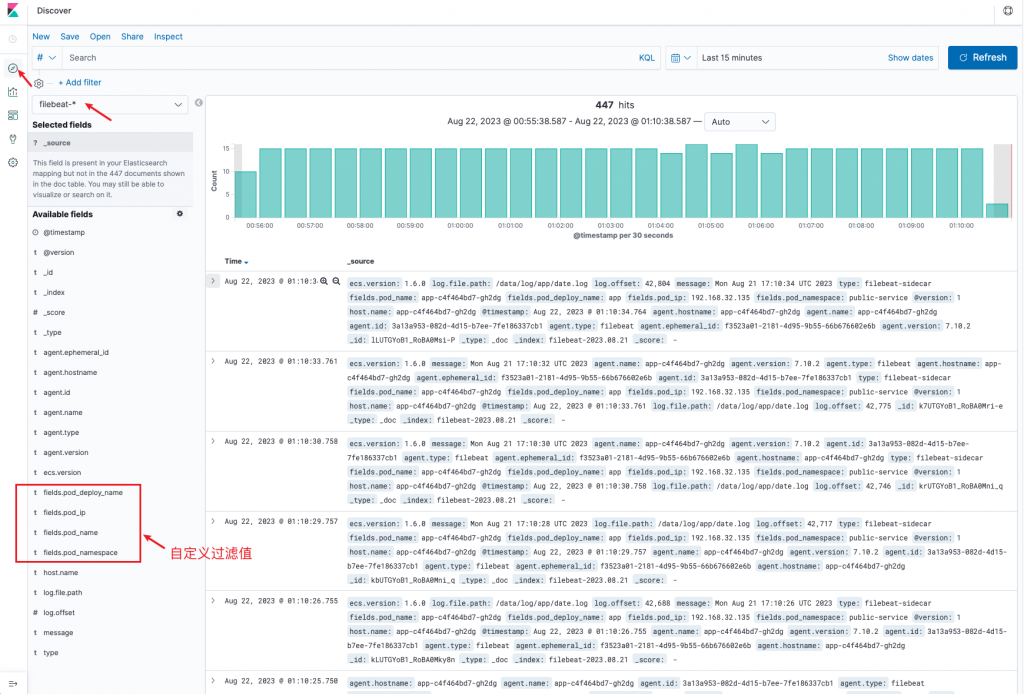Screen dimensions: 1024x694
Task: Click Last 15 minutes time range
Action: (x=732, y=57)
